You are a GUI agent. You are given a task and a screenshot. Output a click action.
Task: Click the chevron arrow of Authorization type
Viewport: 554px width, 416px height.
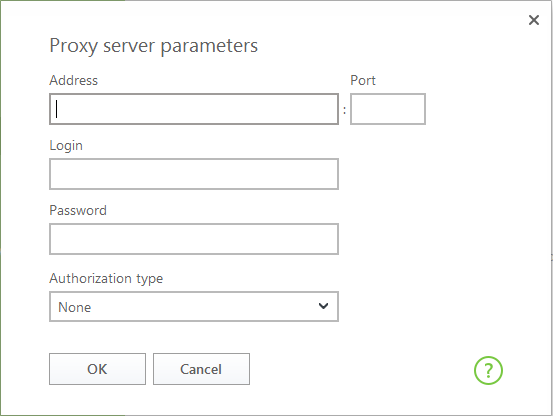323,306
